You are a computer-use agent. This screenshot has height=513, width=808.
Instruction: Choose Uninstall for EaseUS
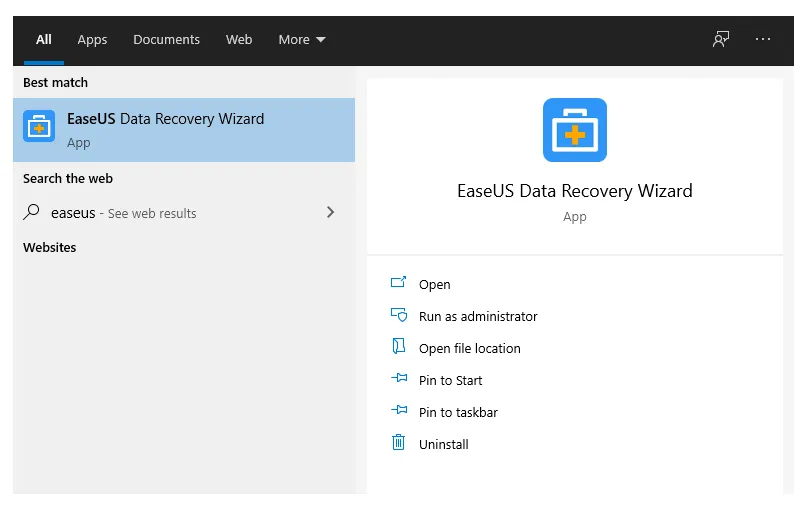(444, 444)
